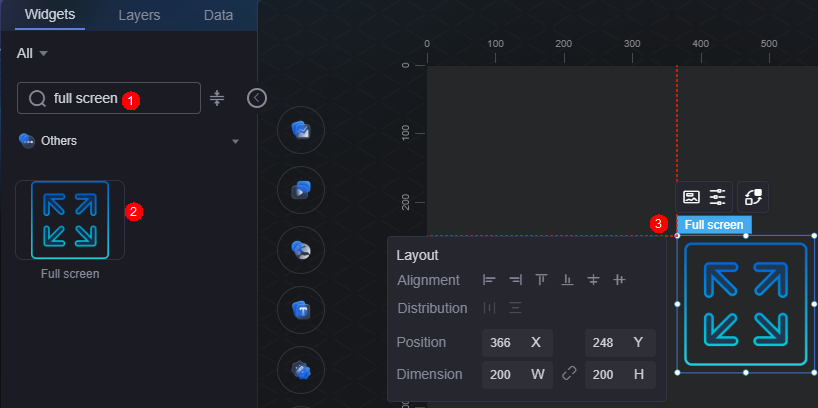Click the full screen search field
Screen dimensions: 818x408
pos(109,98)
